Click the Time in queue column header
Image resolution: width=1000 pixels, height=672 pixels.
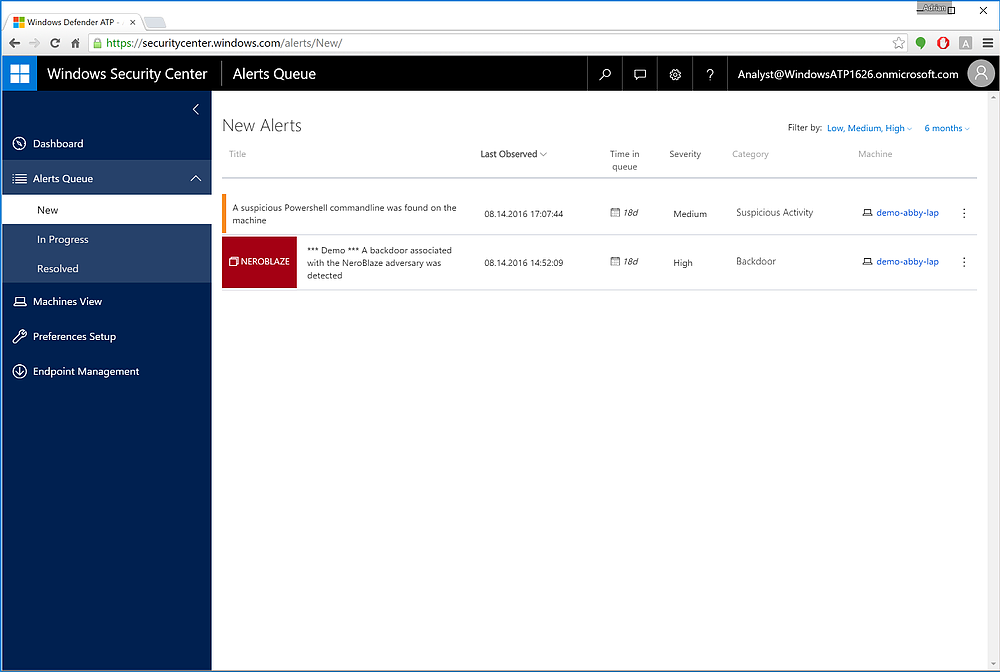coord(624,160)
